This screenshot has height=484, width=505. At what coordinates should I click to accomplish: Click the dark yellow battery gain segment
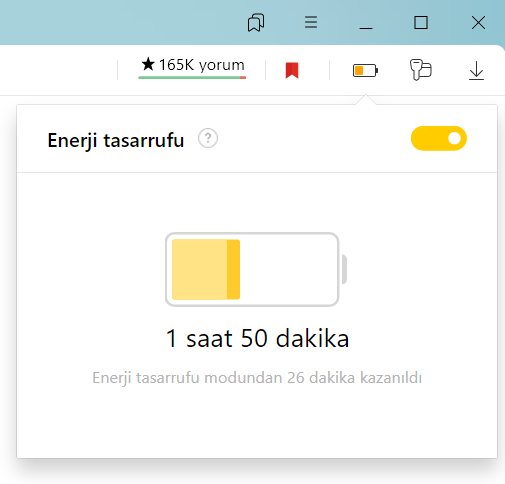233,269
